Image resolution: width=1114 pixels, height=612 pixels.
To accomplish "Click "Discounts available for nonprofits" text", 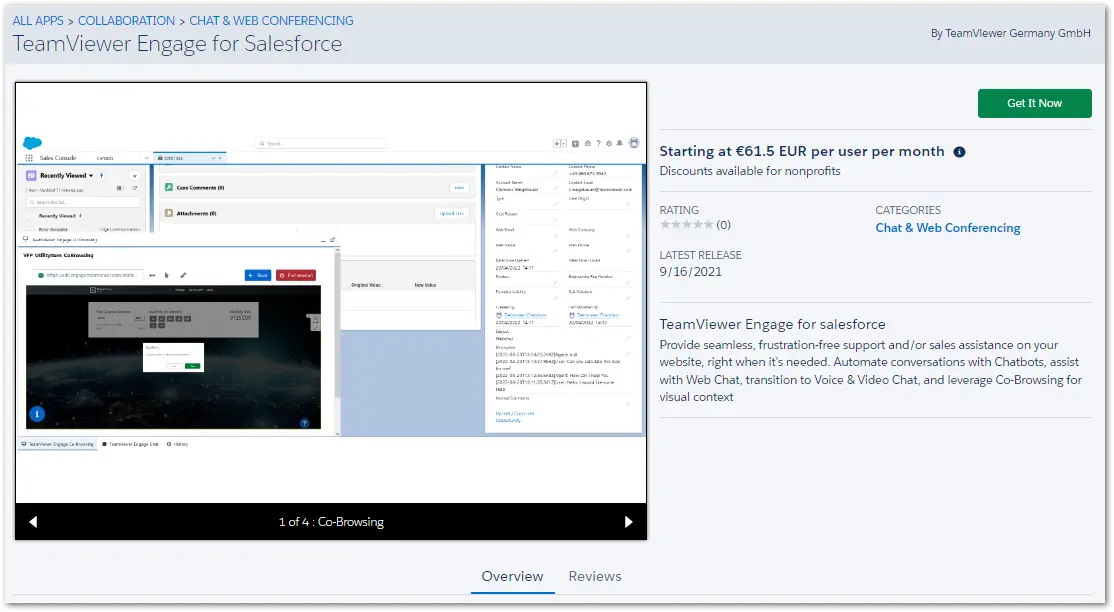I will (x=750, y=171).
